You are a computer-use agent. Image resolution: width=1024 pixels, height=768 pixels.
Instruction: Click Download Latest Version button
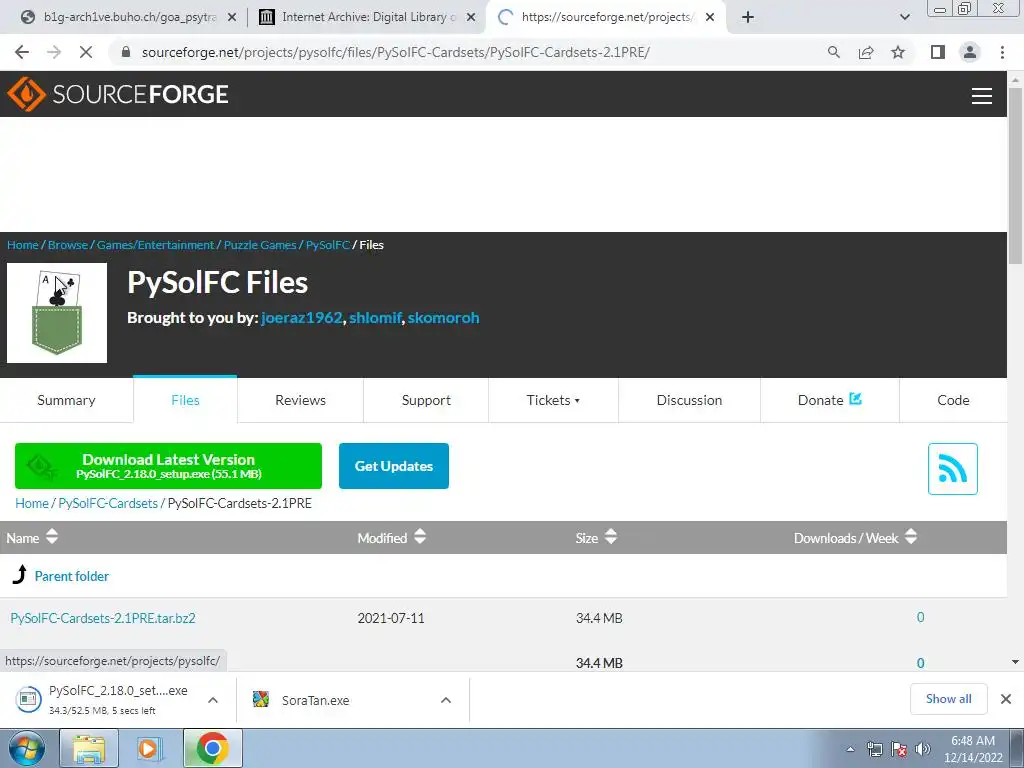(168, 466)
